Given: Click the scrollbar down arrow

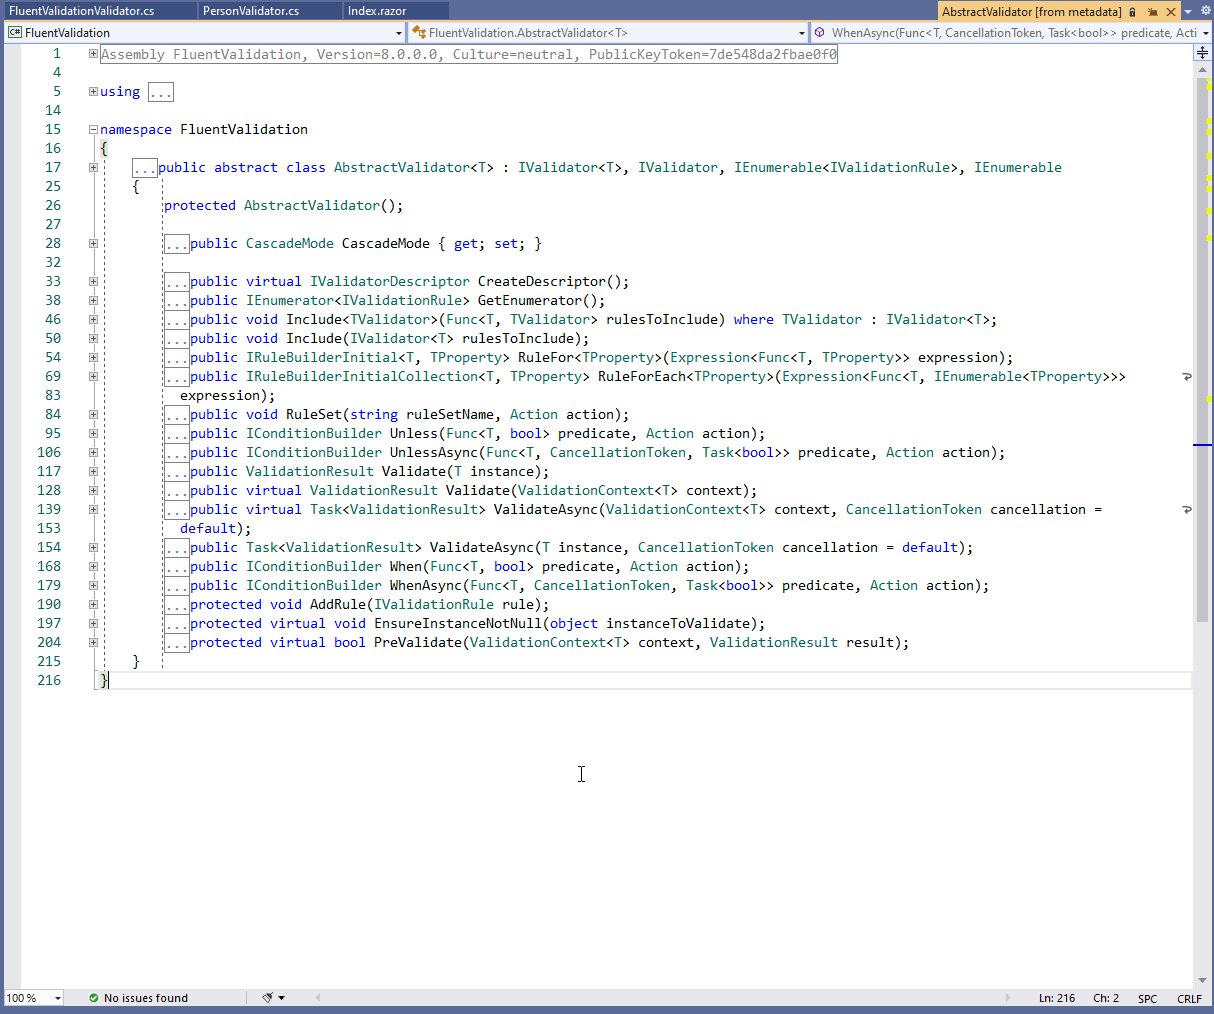Looking at the screenshot, I should (x=1202, y=981).
